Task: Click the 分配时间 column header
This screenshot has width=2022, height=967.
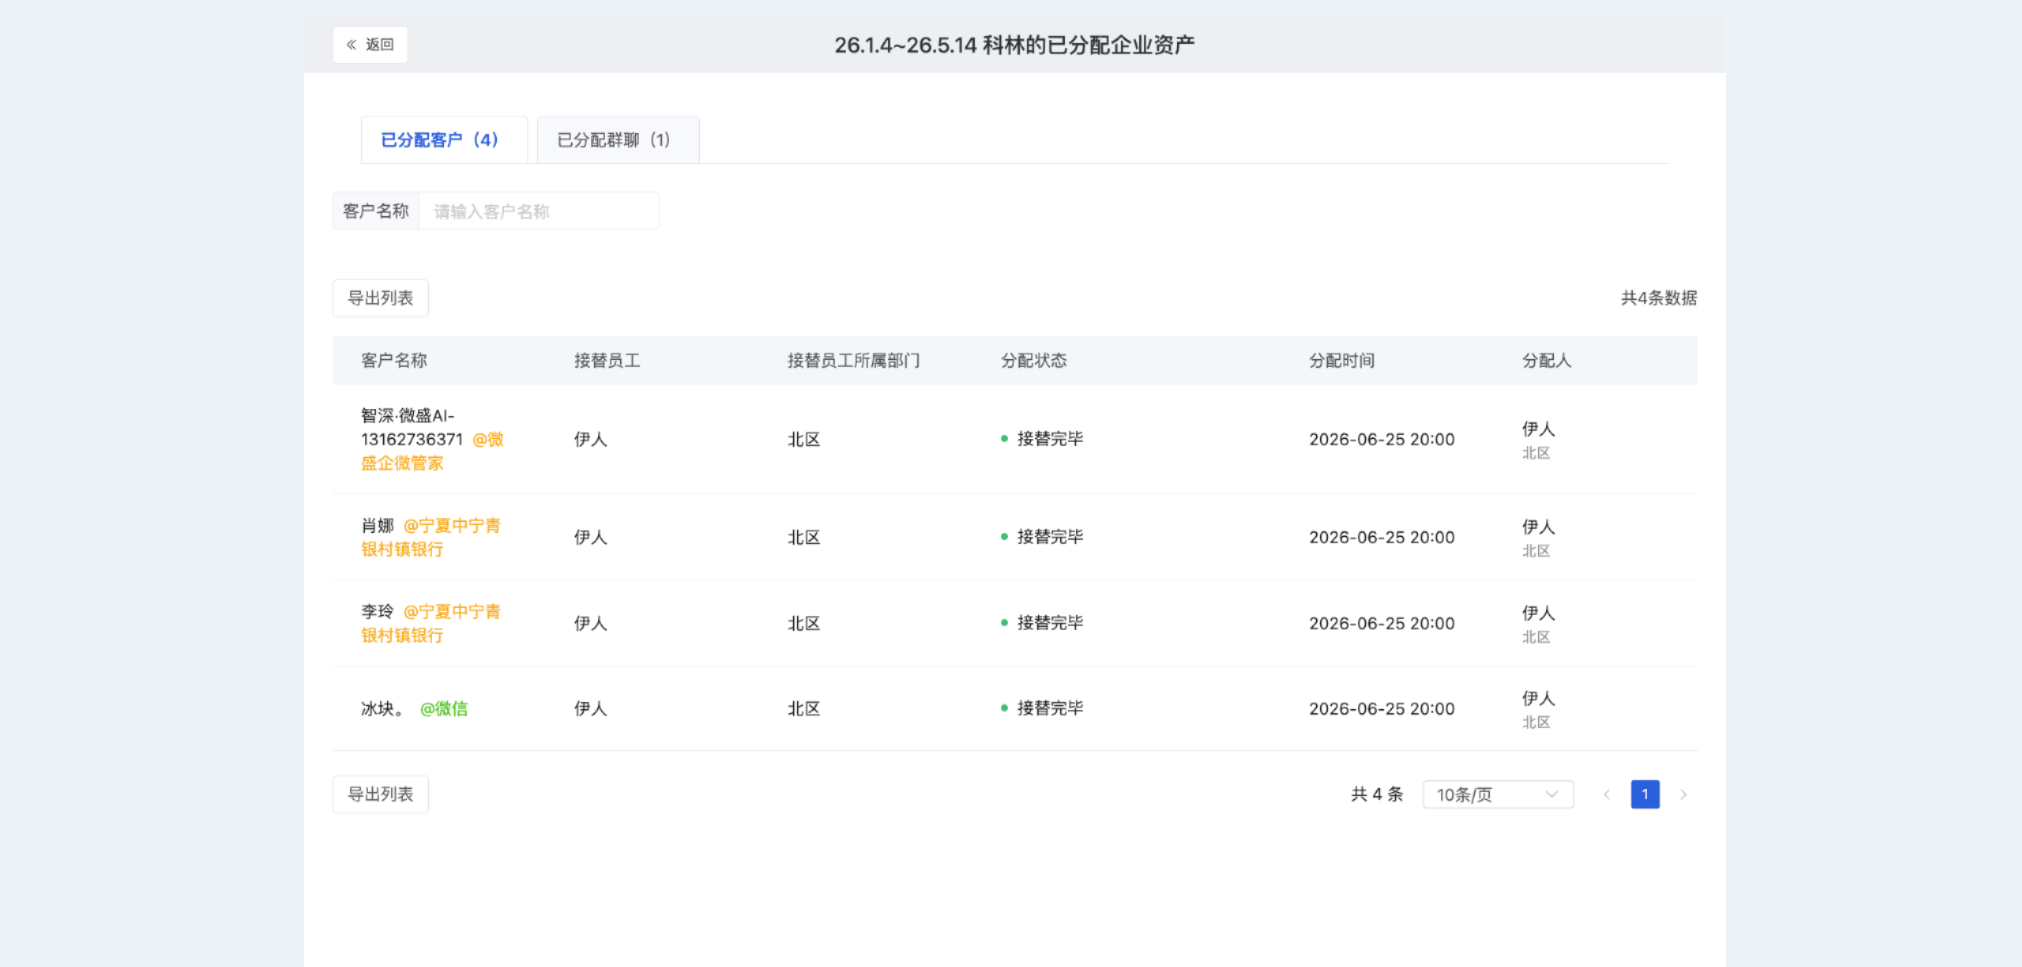Action: click(1342, 360)
